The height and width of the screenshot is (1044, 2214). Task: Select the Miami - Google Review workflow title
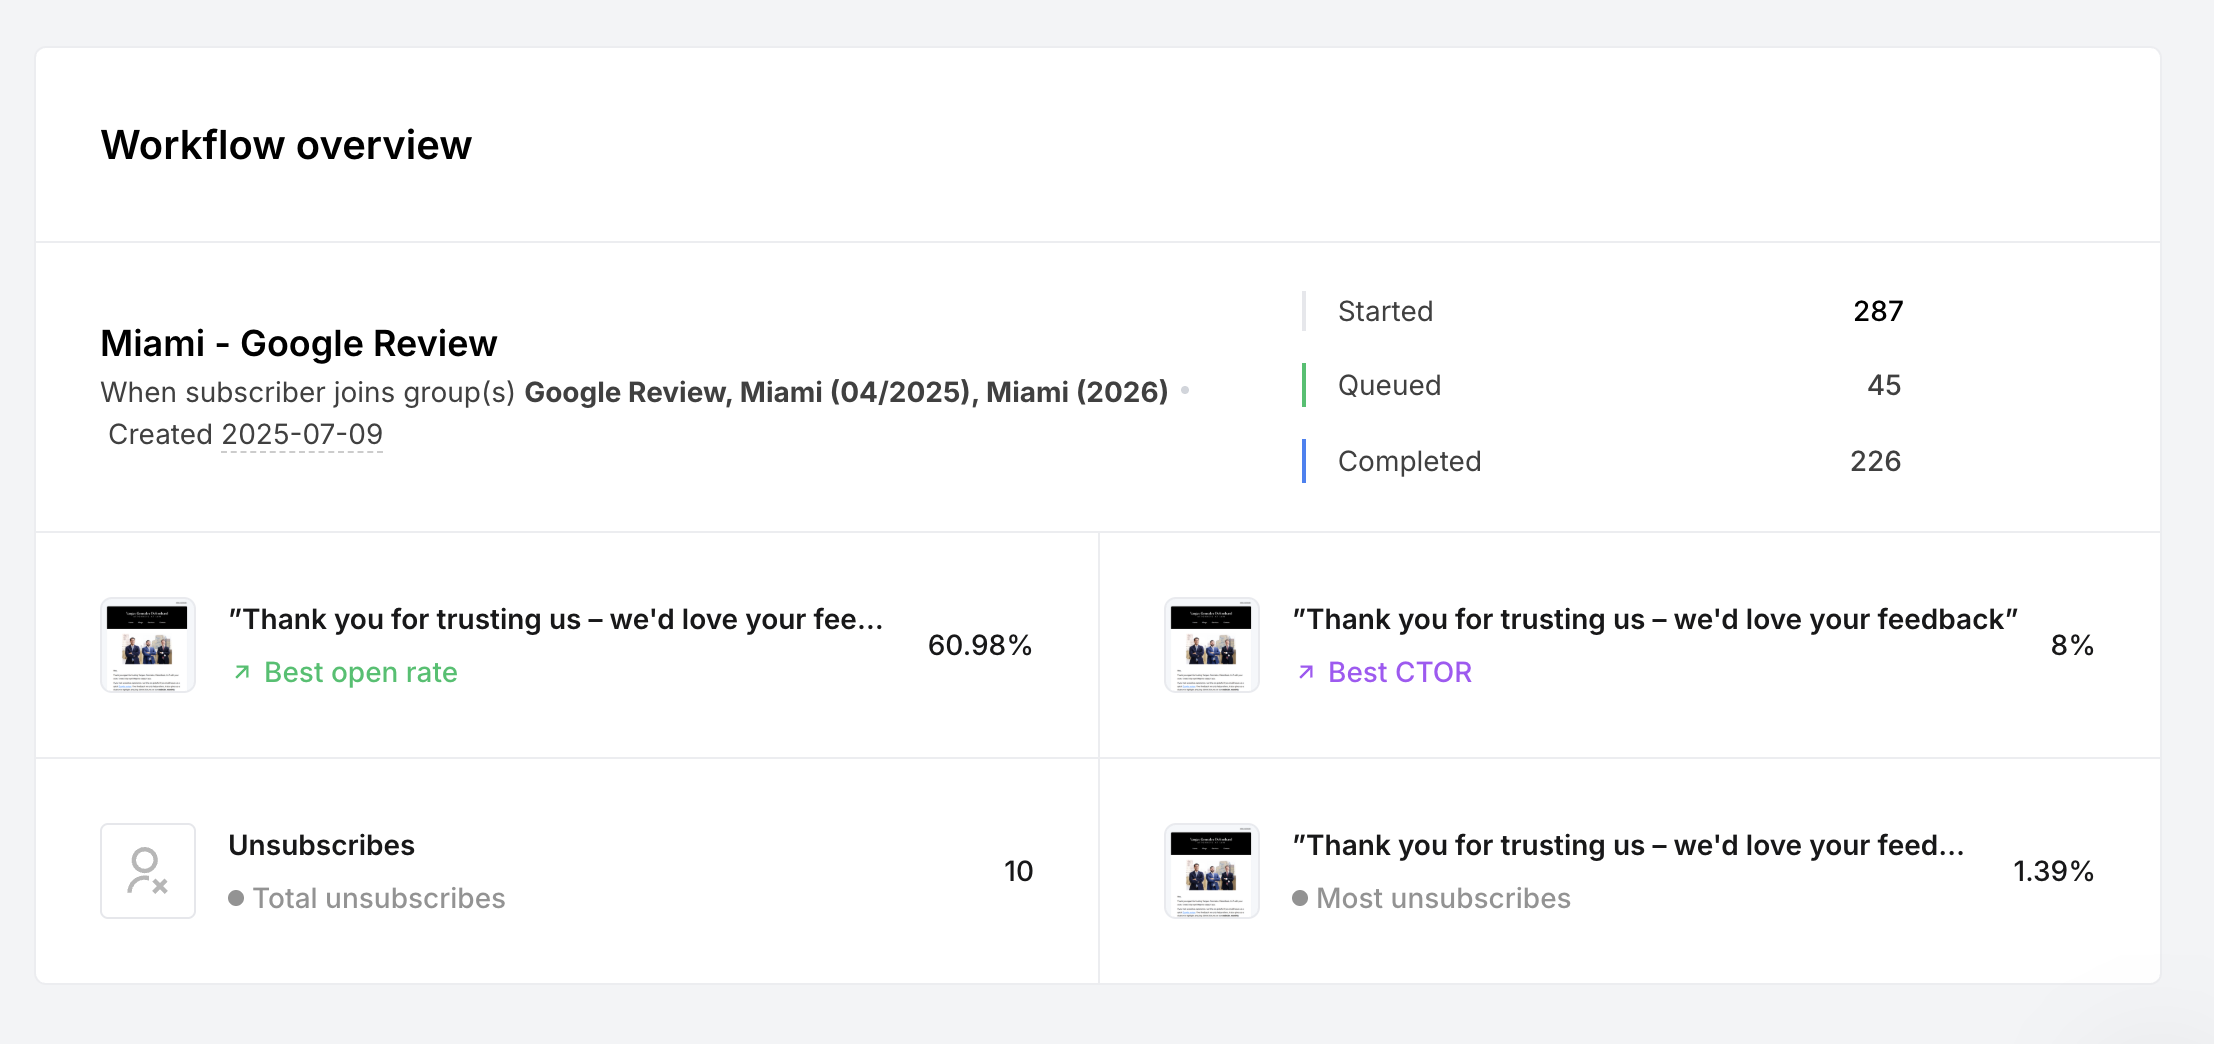[298, 343]
